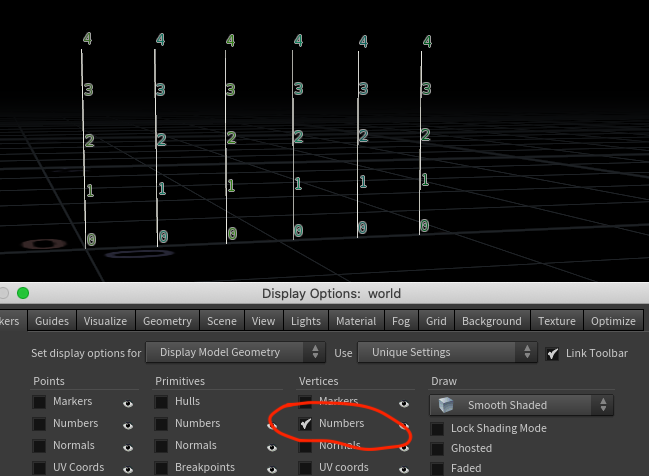Enable the Primitives Hulls checkbox

click(x=161, y=401)
